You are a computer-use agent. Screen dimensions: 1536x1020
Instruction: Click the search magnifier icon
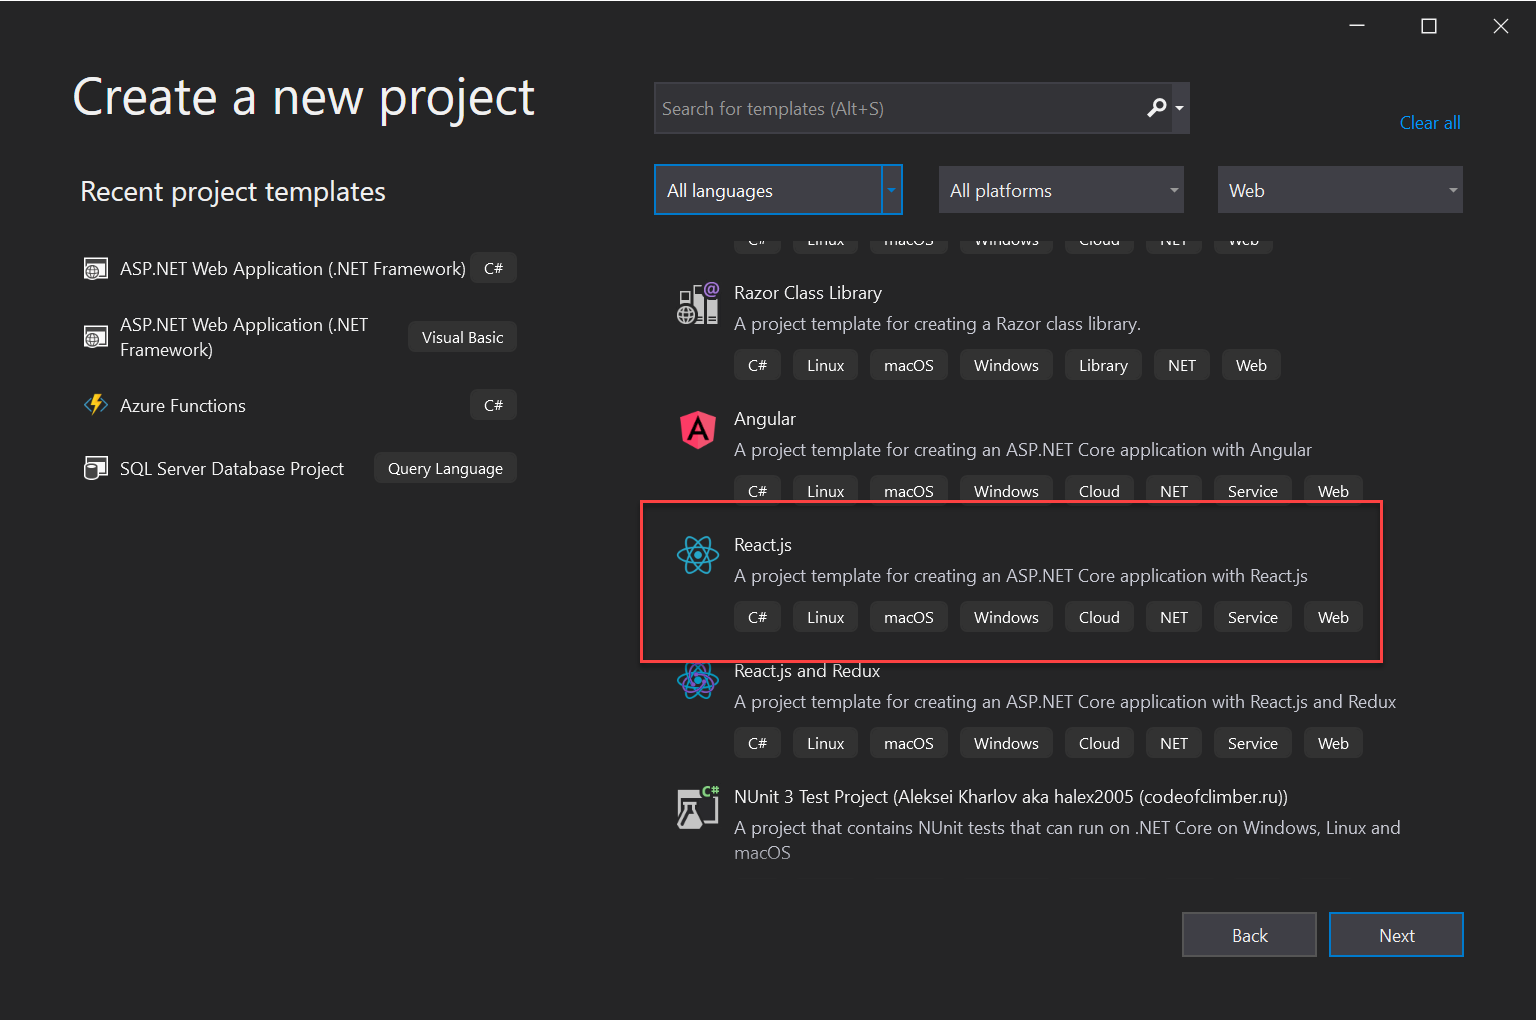1157,108
